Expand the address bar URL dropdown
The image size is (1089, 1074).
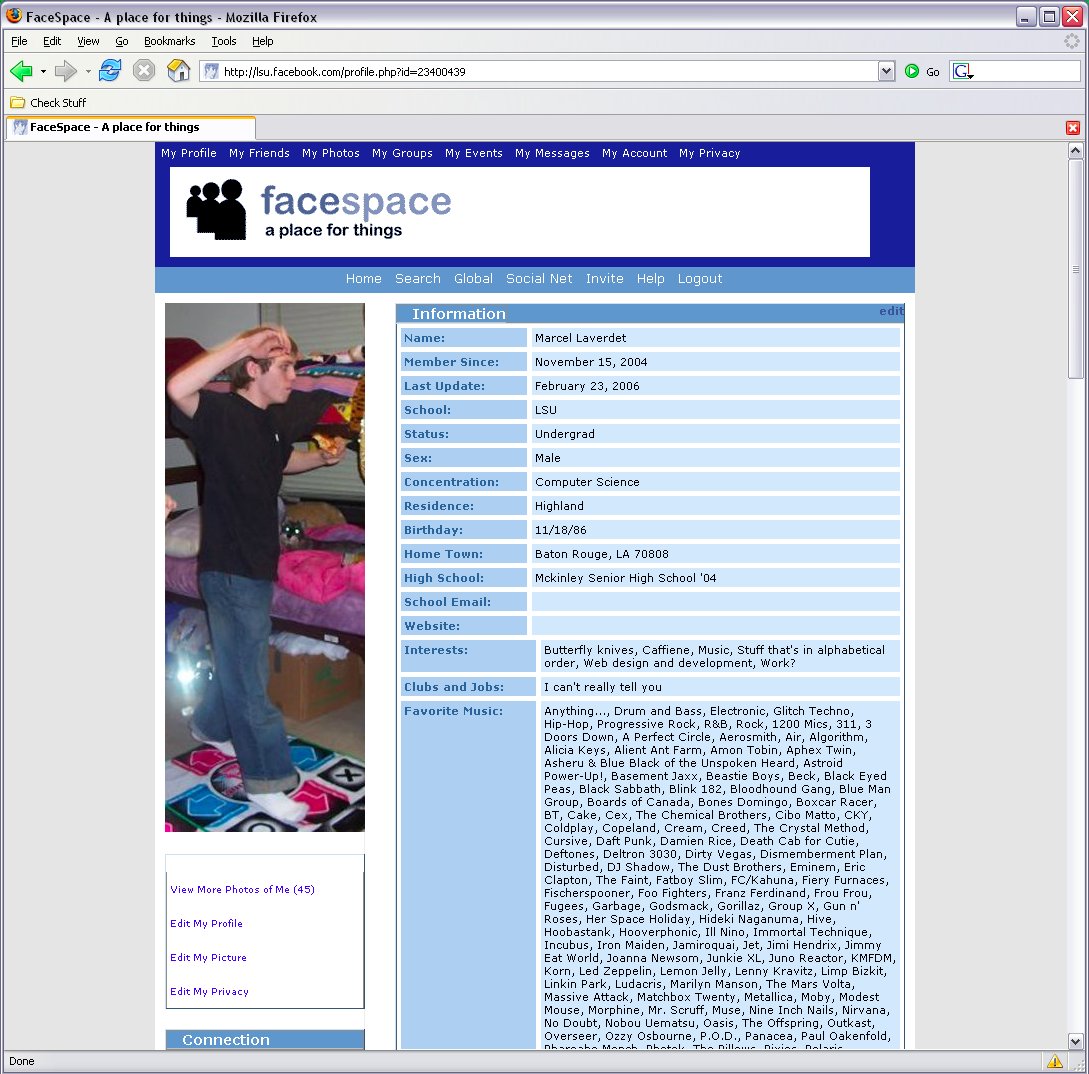tap(886, 72)
